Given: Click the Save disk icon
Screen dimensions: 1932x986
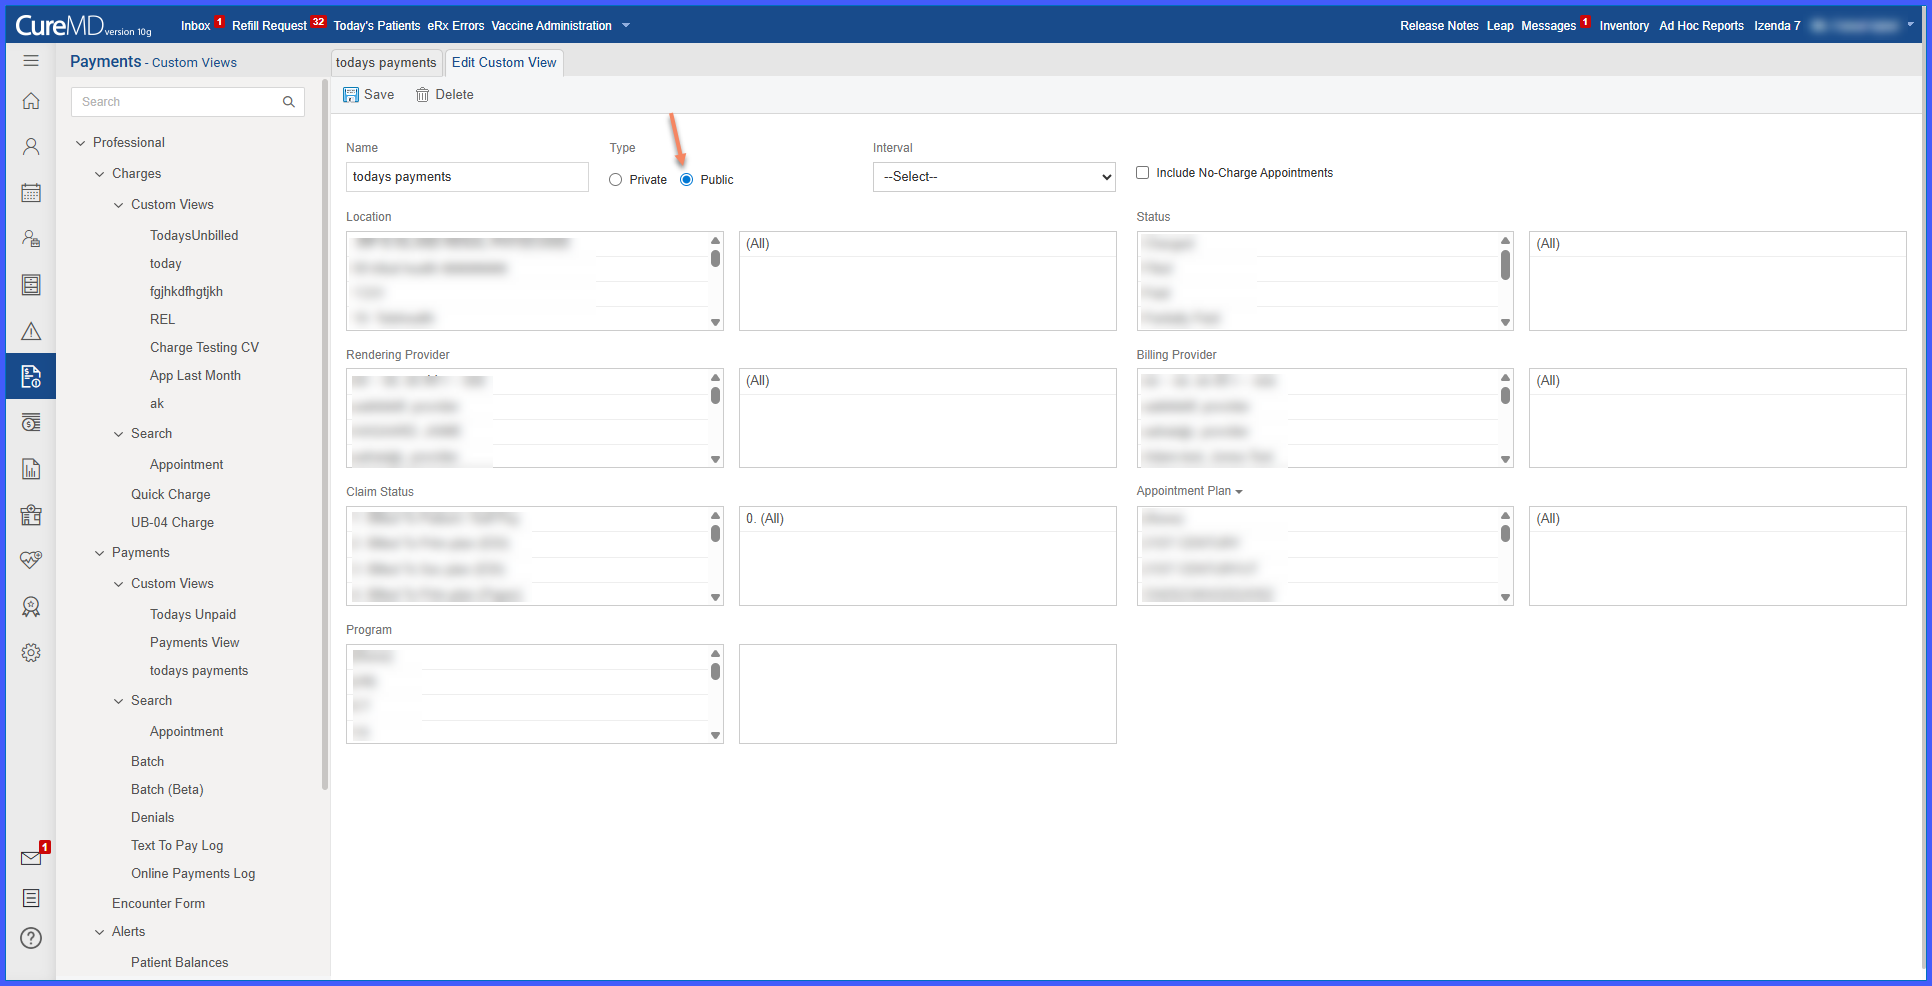Looking at the screenshot, I should tap(351, 95).
